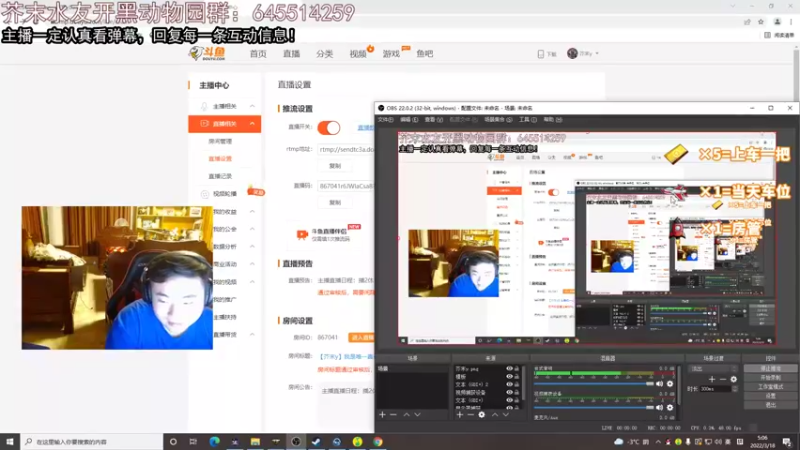Expand the 数据分析 sidebar section
The image size is (800, 450).
pyautogui.click(x=253, y=246)
